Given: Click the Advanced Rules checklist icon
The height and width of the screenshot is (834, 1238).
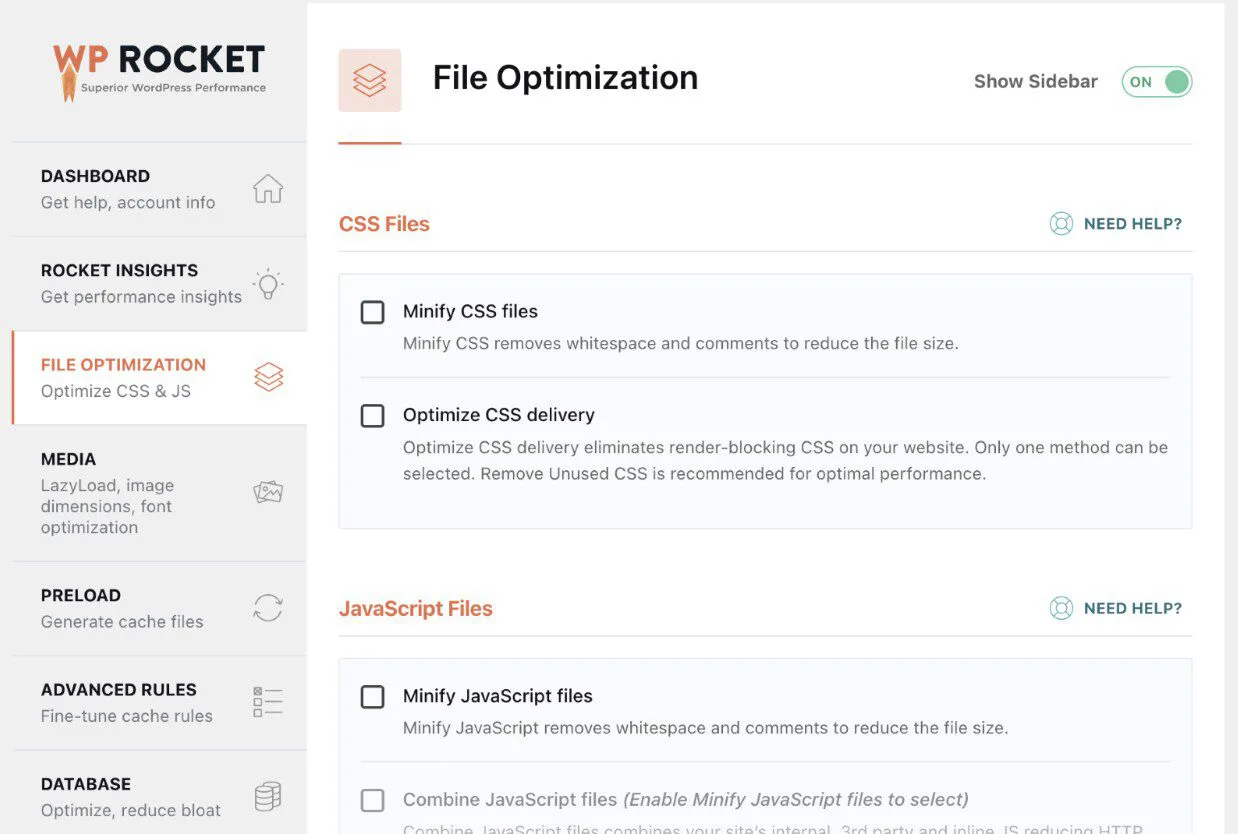Looking at the screenshot, I should pyautogui.click(x=268, y=702).
